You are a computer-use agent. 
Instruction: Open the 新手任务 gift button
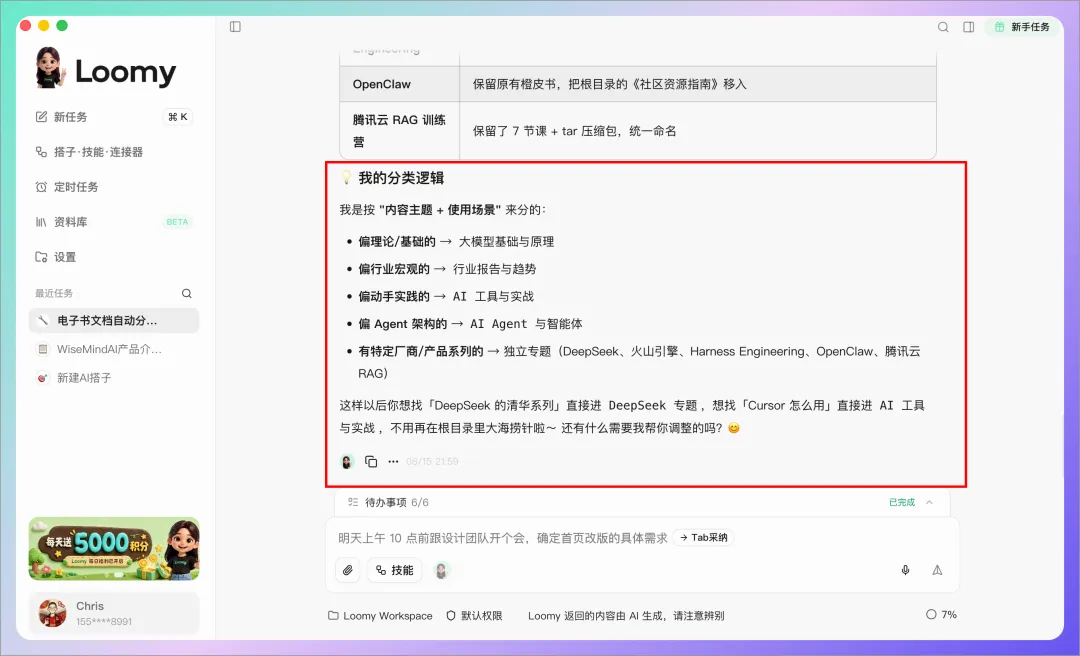click(1022, 27)
